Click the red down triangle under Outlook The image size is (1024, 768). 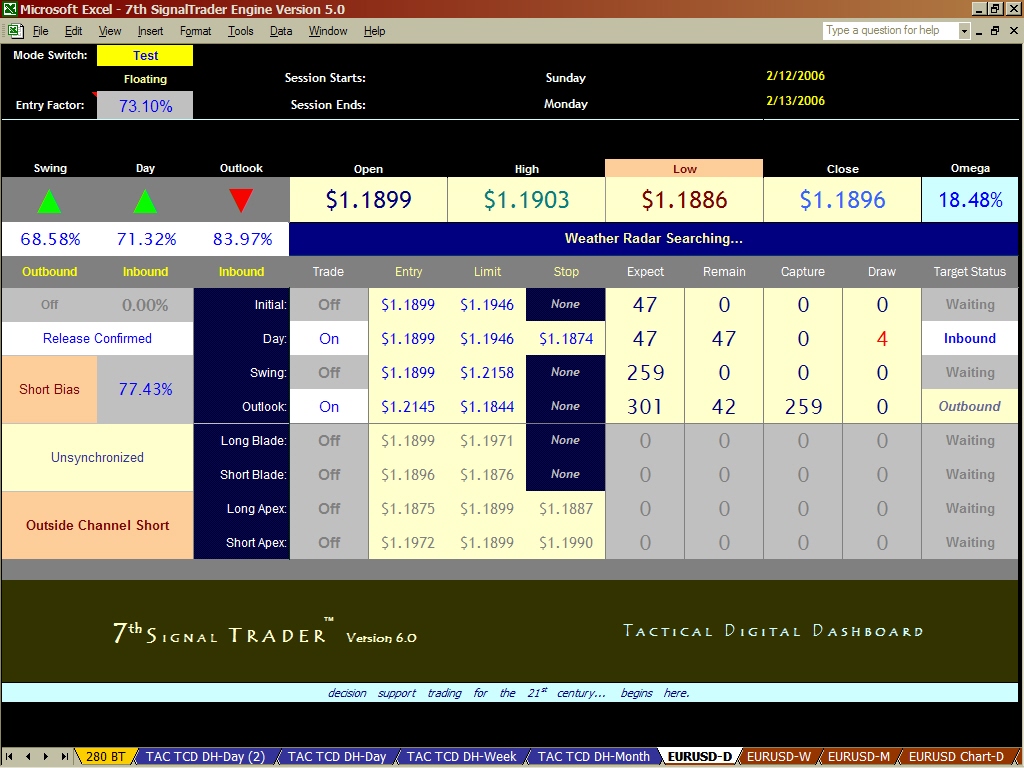[x=241, y=200]
